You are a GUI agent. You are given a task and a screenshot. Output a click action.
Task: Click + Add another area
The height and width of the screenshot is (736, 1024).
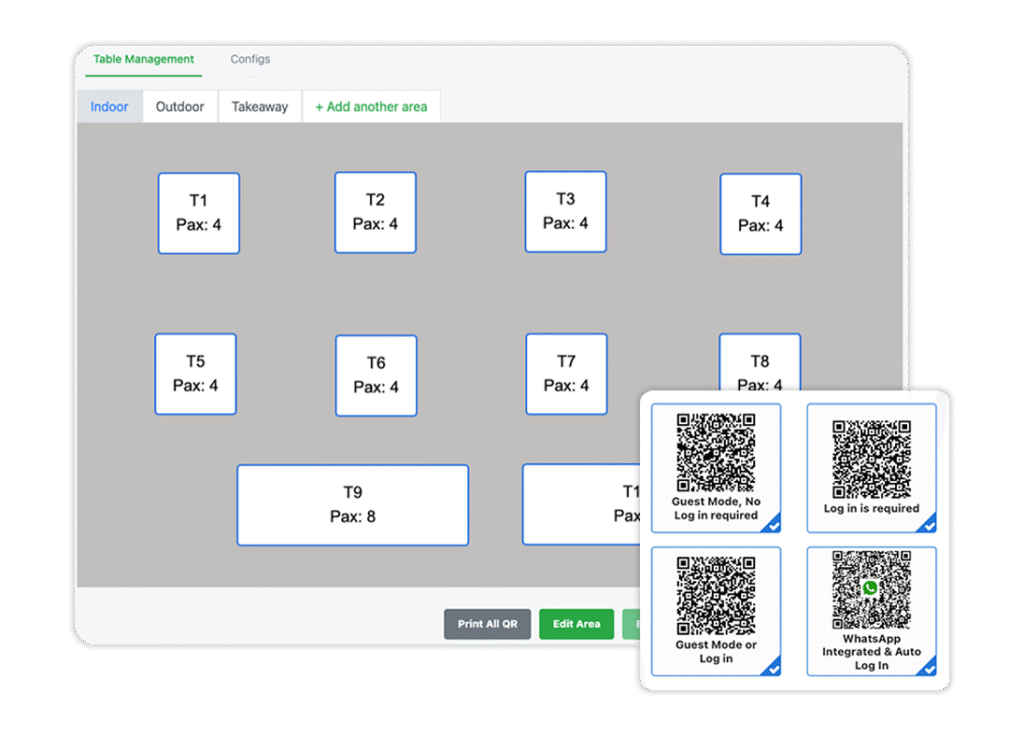click(371, 107)
